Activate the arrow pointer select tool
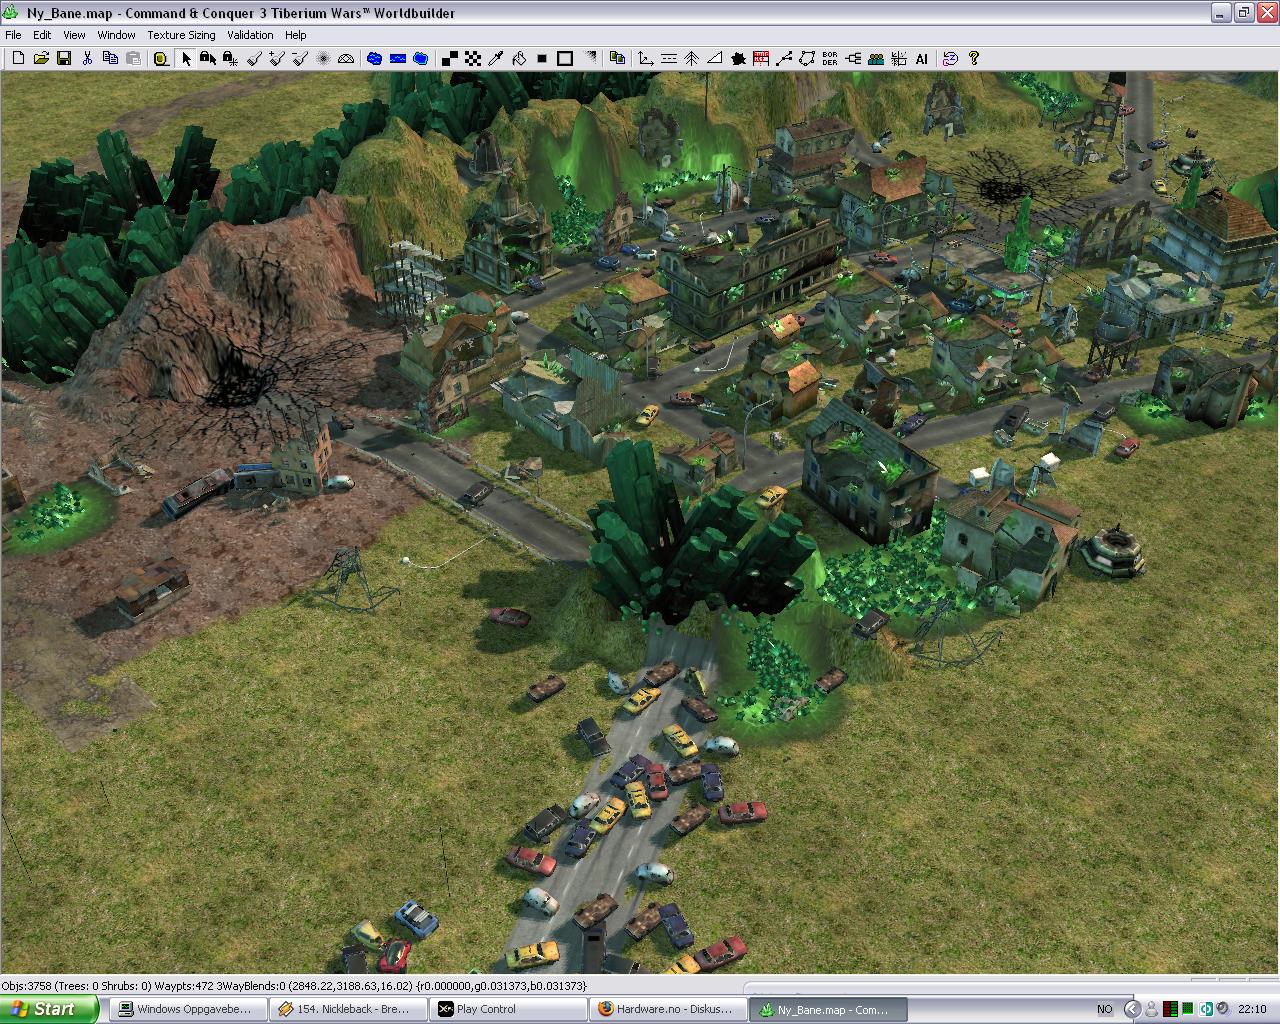1280x1024 pixels. [x=186, y=58]
